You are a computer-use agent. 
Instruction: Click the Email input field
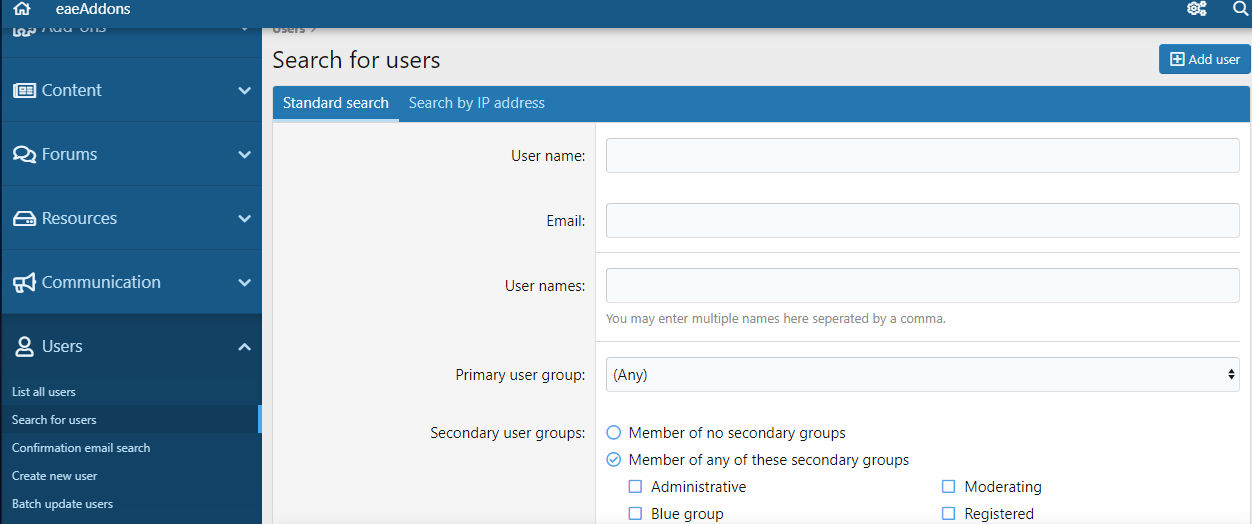pos(922,221)
